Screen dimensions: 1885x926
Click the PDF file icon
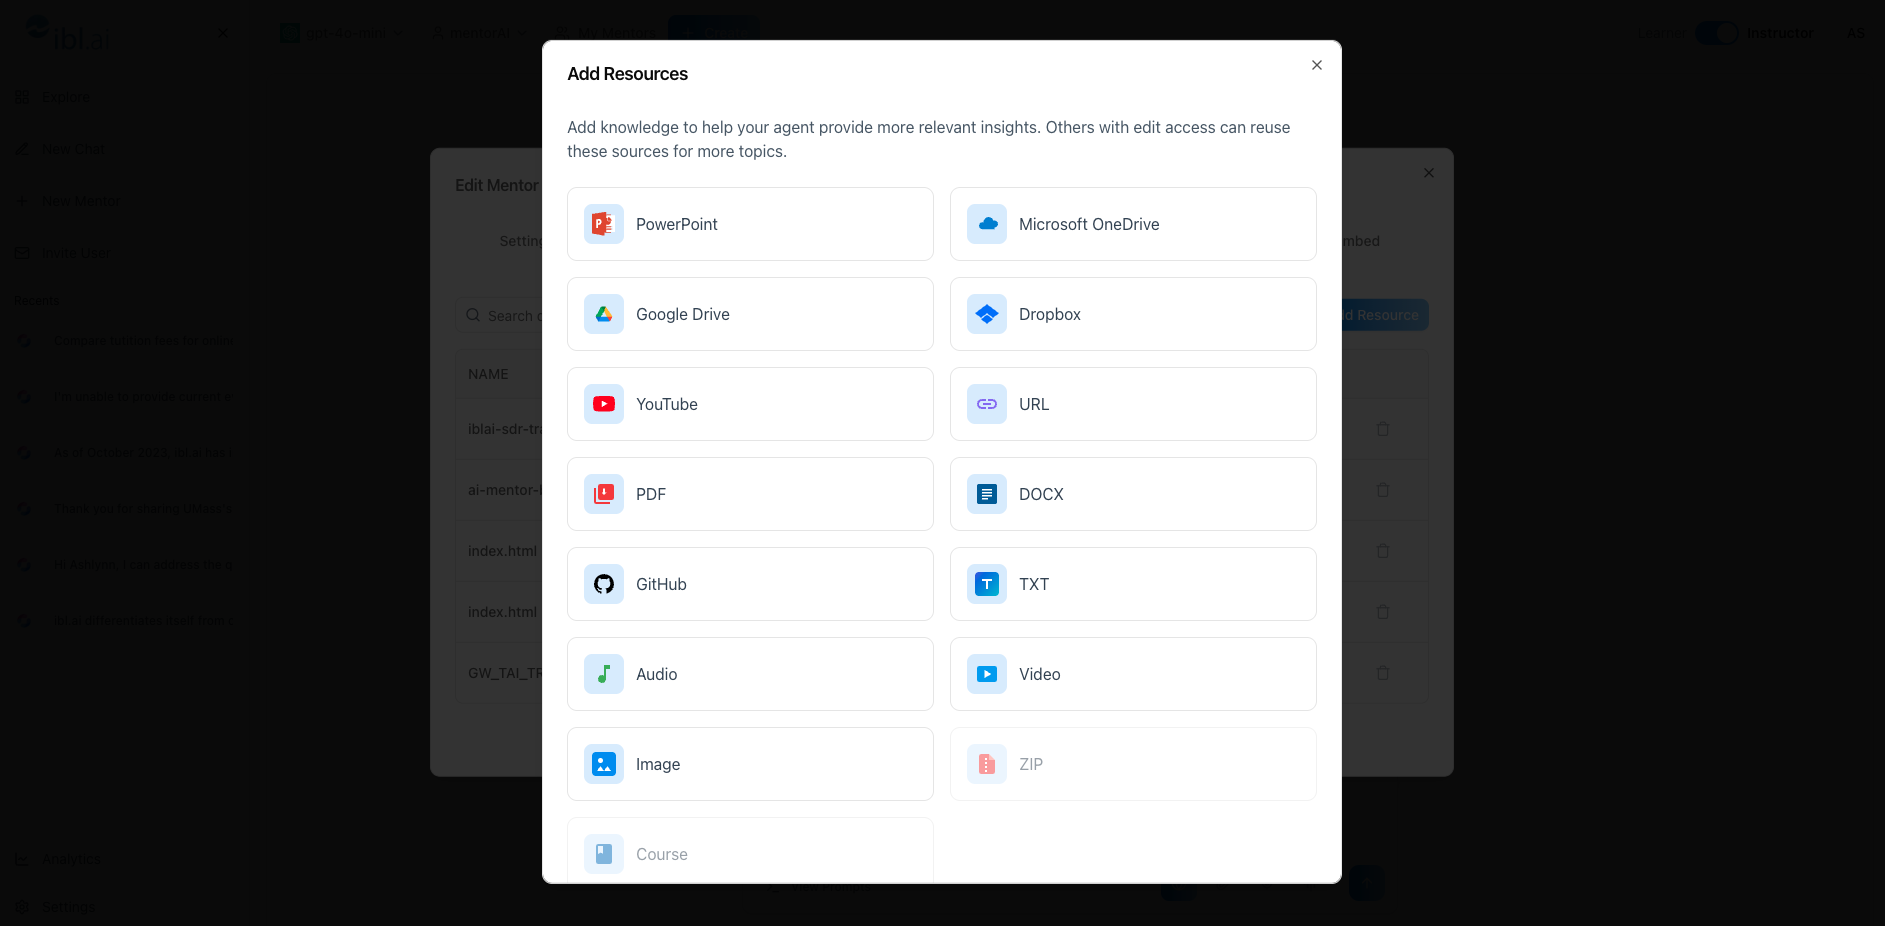[x=603, y=494]
